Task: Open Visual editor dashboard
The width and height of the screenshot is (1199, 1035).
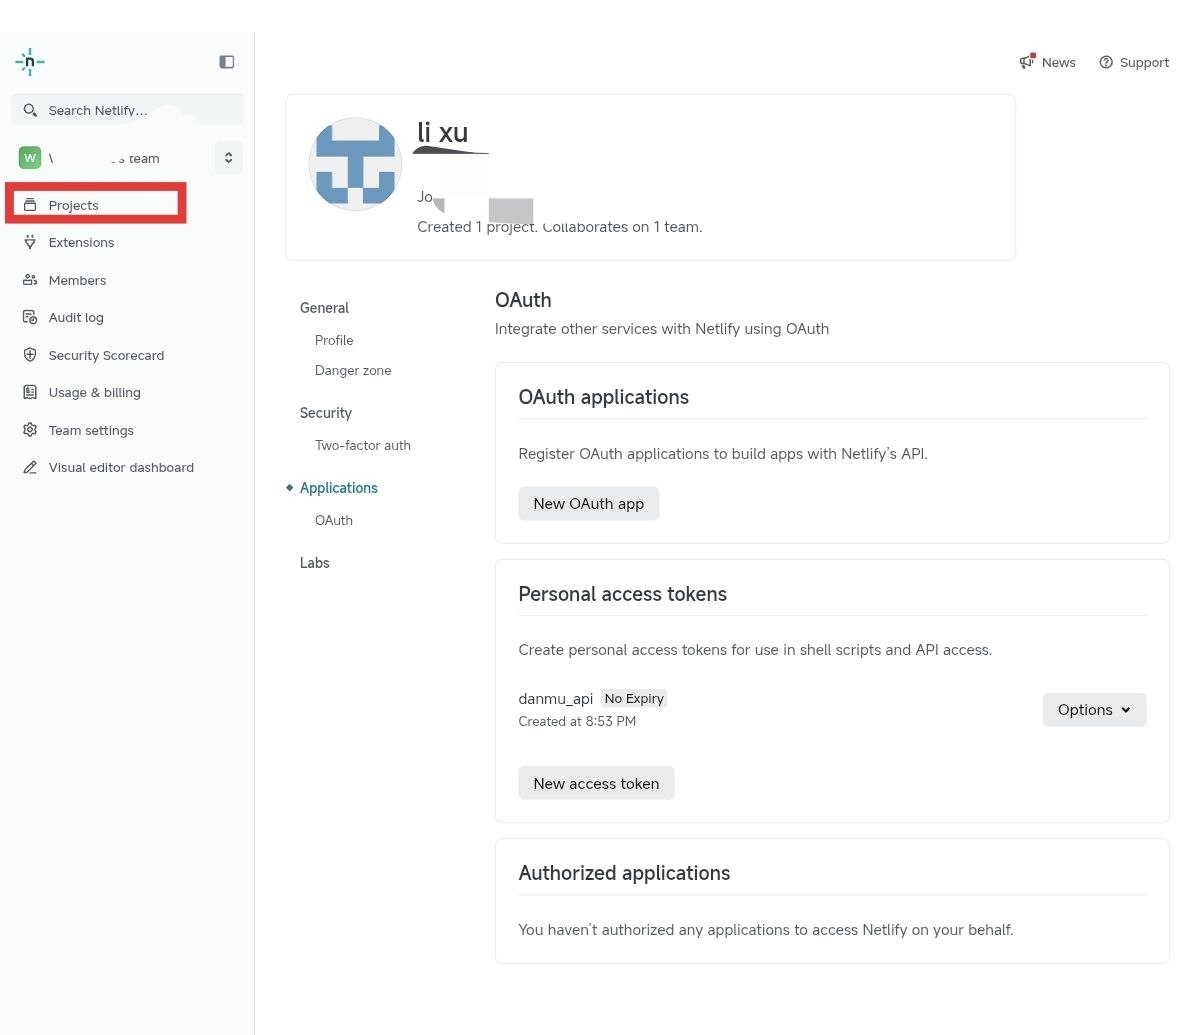Action: click(121, 467)
